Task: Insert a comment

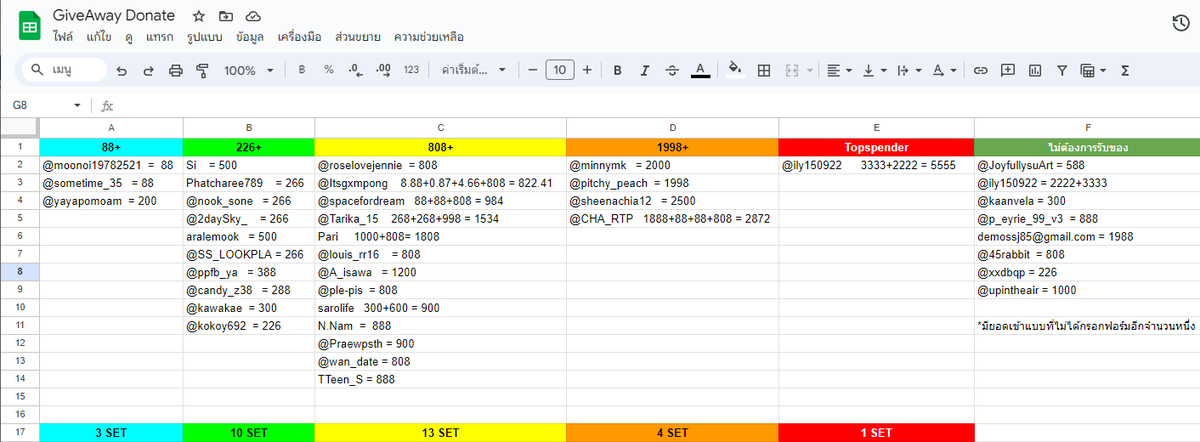Action: tap(1008, 70)
